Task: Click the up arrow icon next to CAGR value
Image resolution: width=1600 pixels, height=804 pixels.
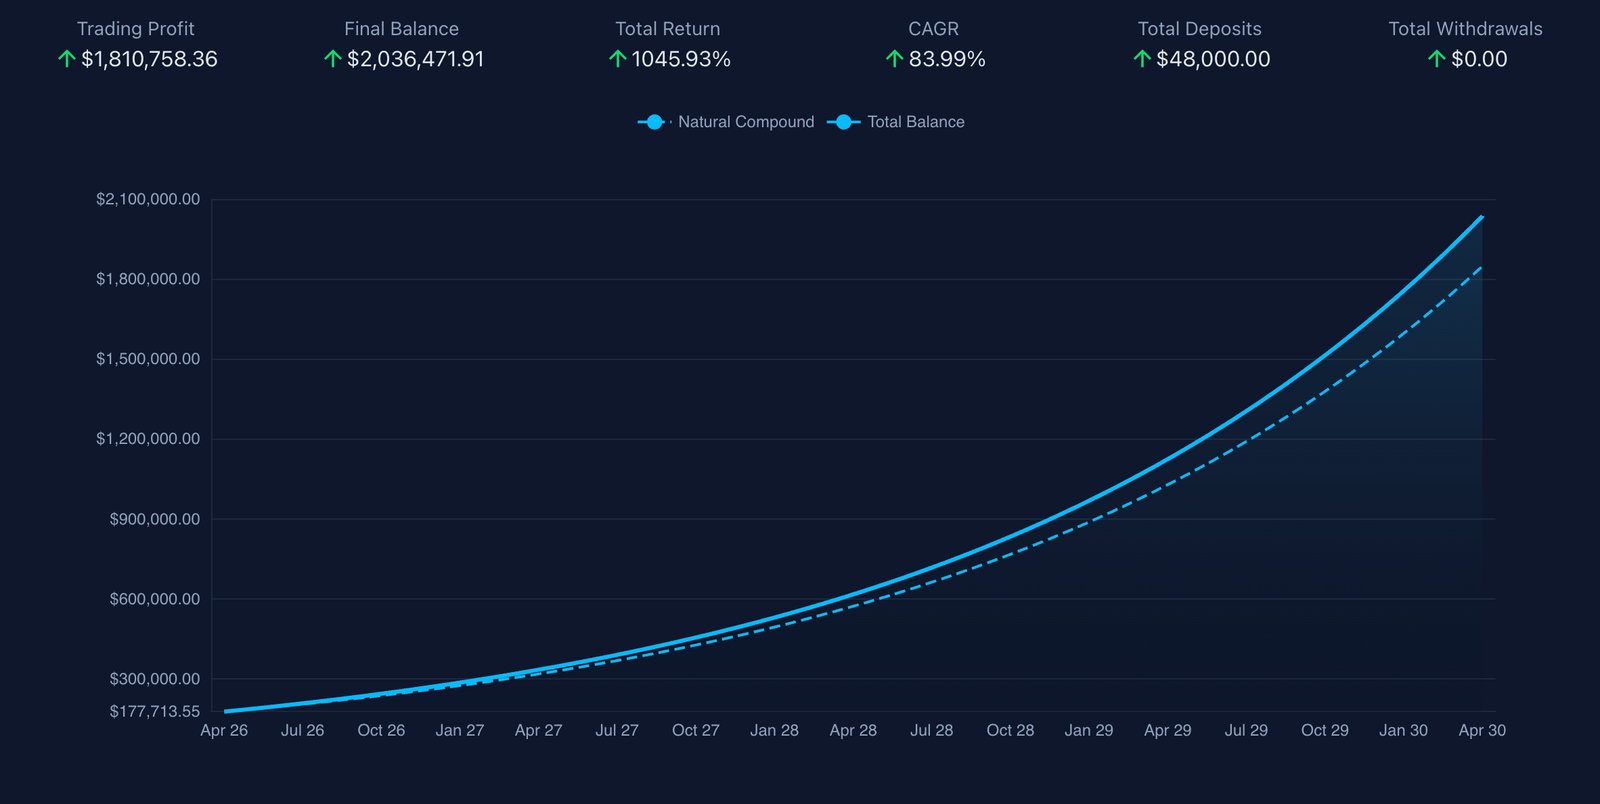Action: pos(895,59)
